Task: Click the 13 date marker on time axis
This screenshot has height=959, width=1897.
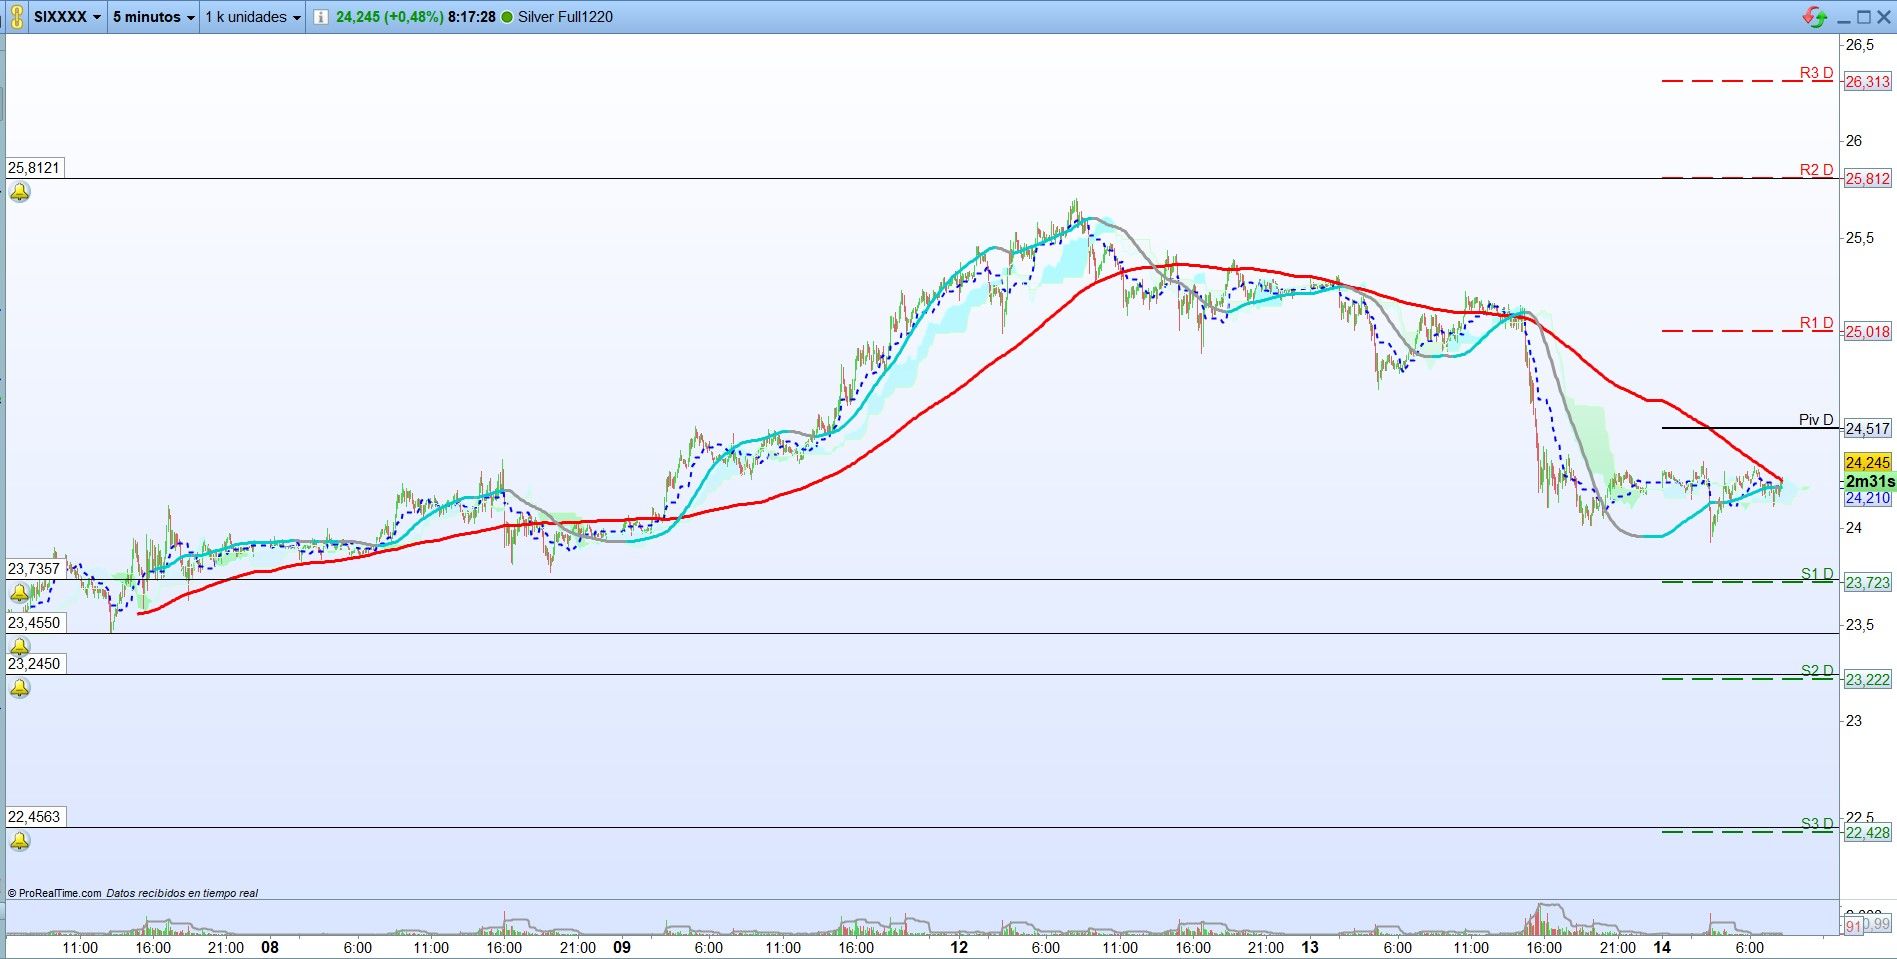Action: click(1310, 948)
